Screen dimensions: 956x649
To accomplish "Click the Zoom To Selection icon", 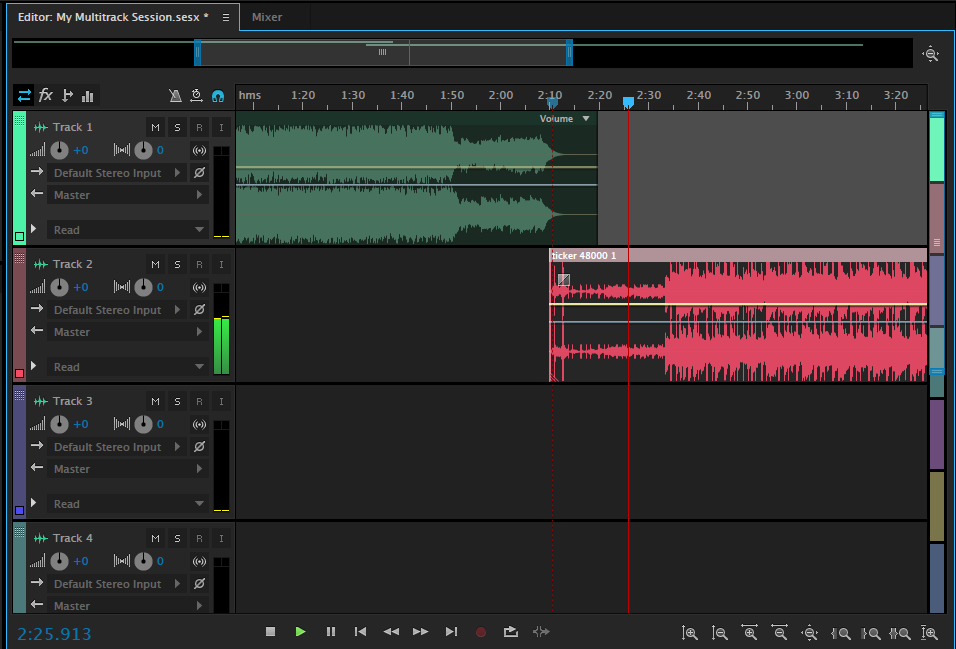I will coord(900,632).
